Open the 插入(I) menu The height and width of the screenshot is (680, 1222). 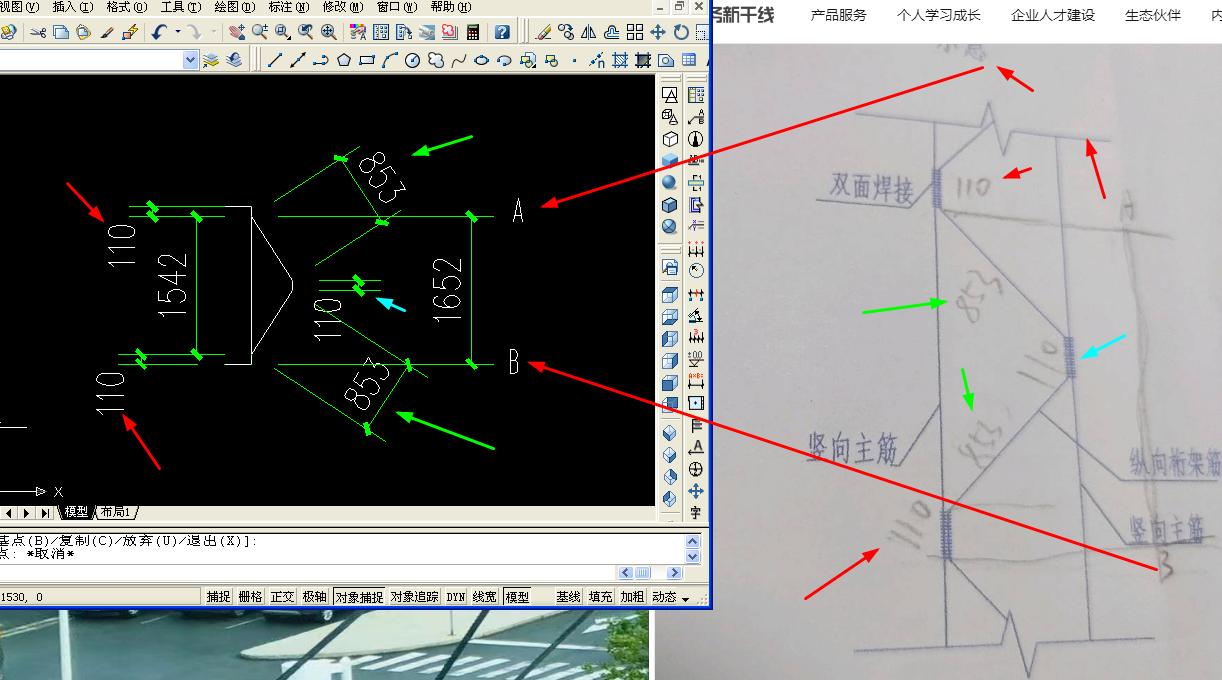click(72, 7)
